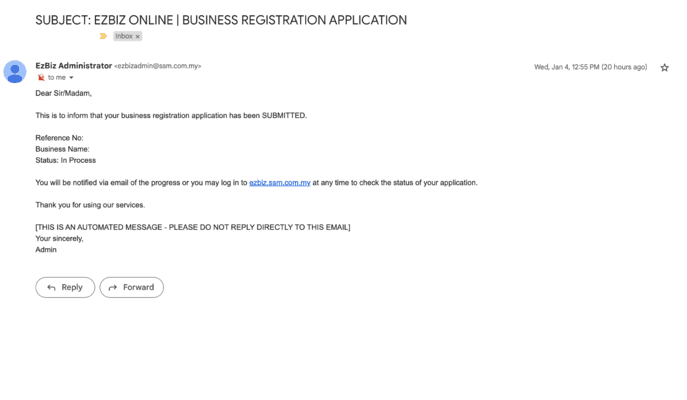Click the "Thank you for using our services" line

click(90, 204)
